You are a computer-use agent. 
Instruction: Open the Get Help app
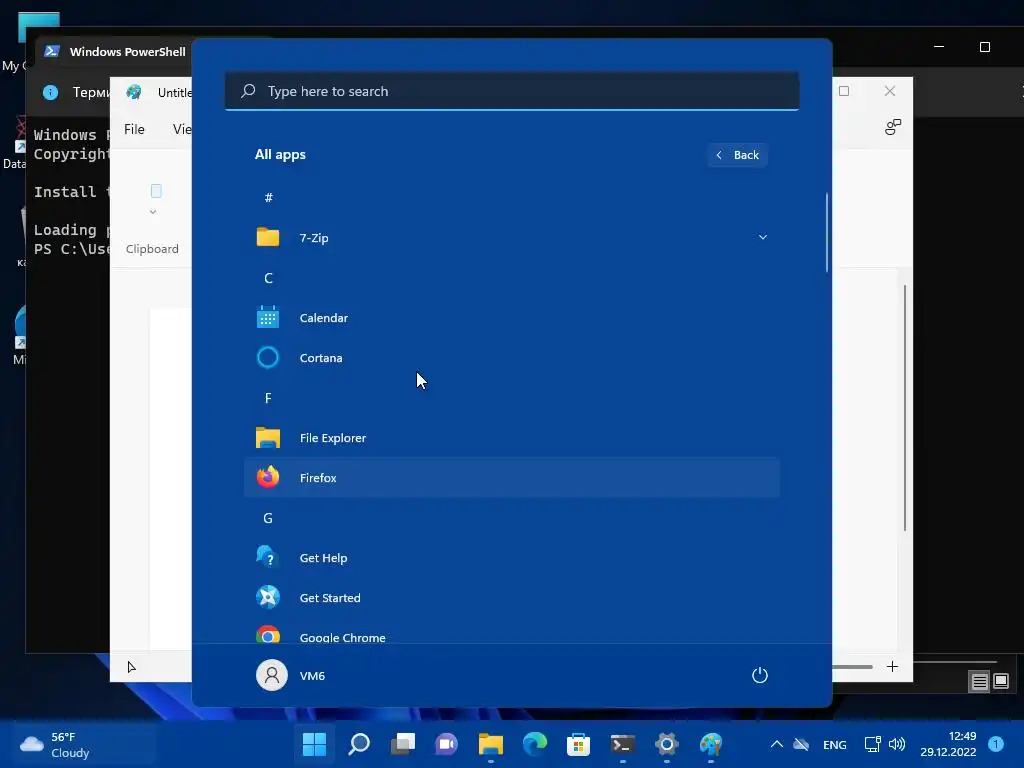pyautogui.click(x=511, y=558)
